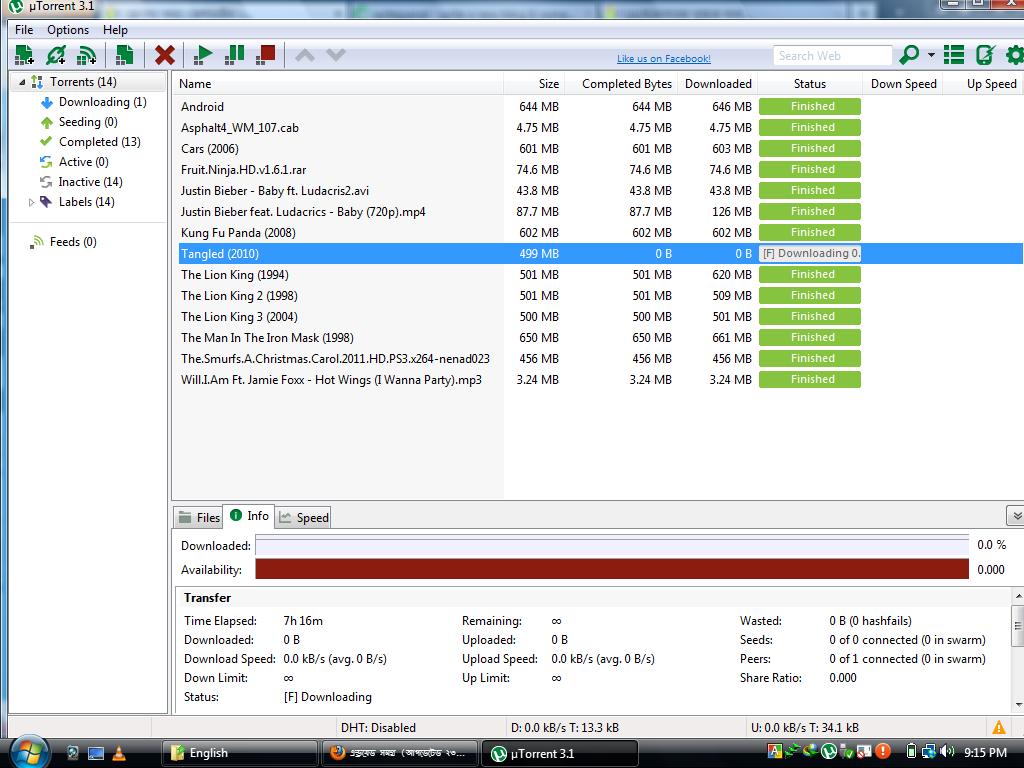The height and width of the screenshot is (768, 1024).
Task: Open the Windows Start orb
Action: (x=28, y=751)
